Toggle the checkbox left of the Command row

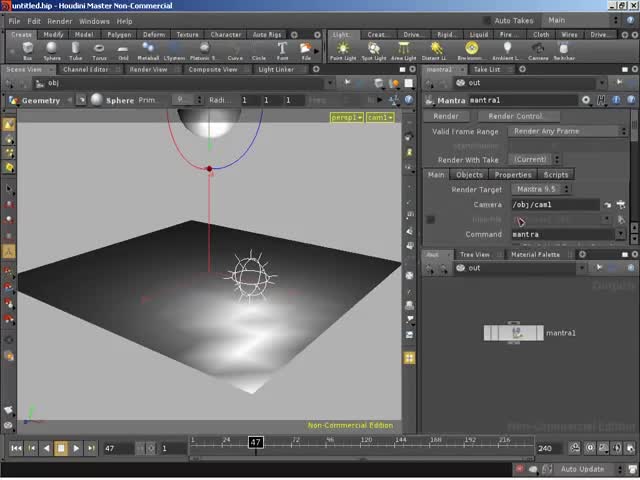tap(431, 219)
